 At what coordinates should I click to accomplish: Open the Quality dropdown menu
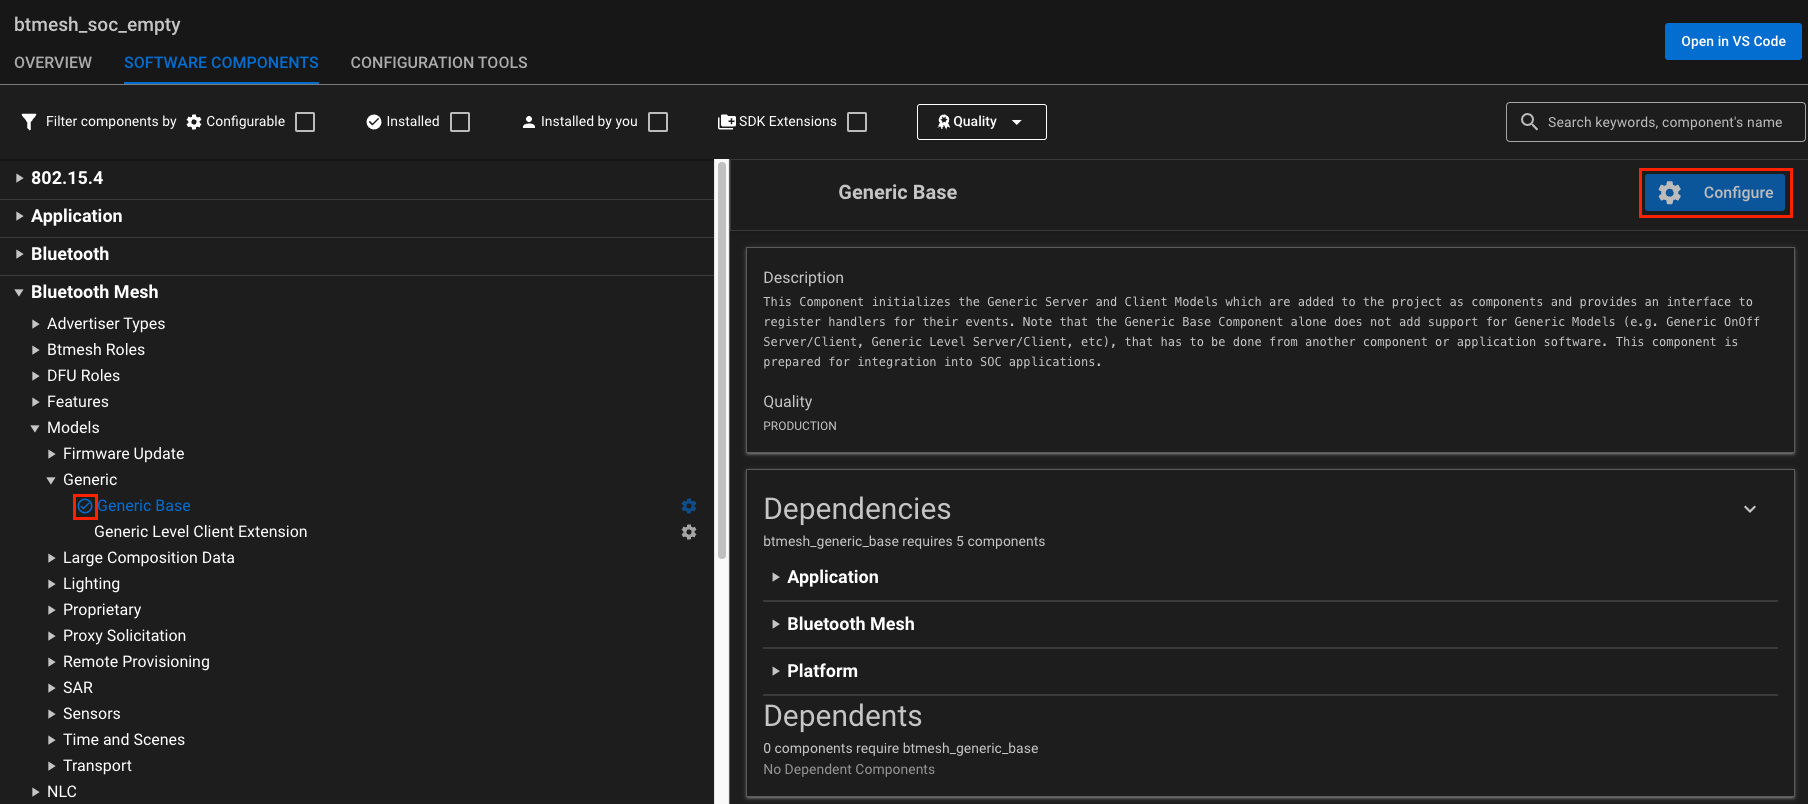point(981,122)
